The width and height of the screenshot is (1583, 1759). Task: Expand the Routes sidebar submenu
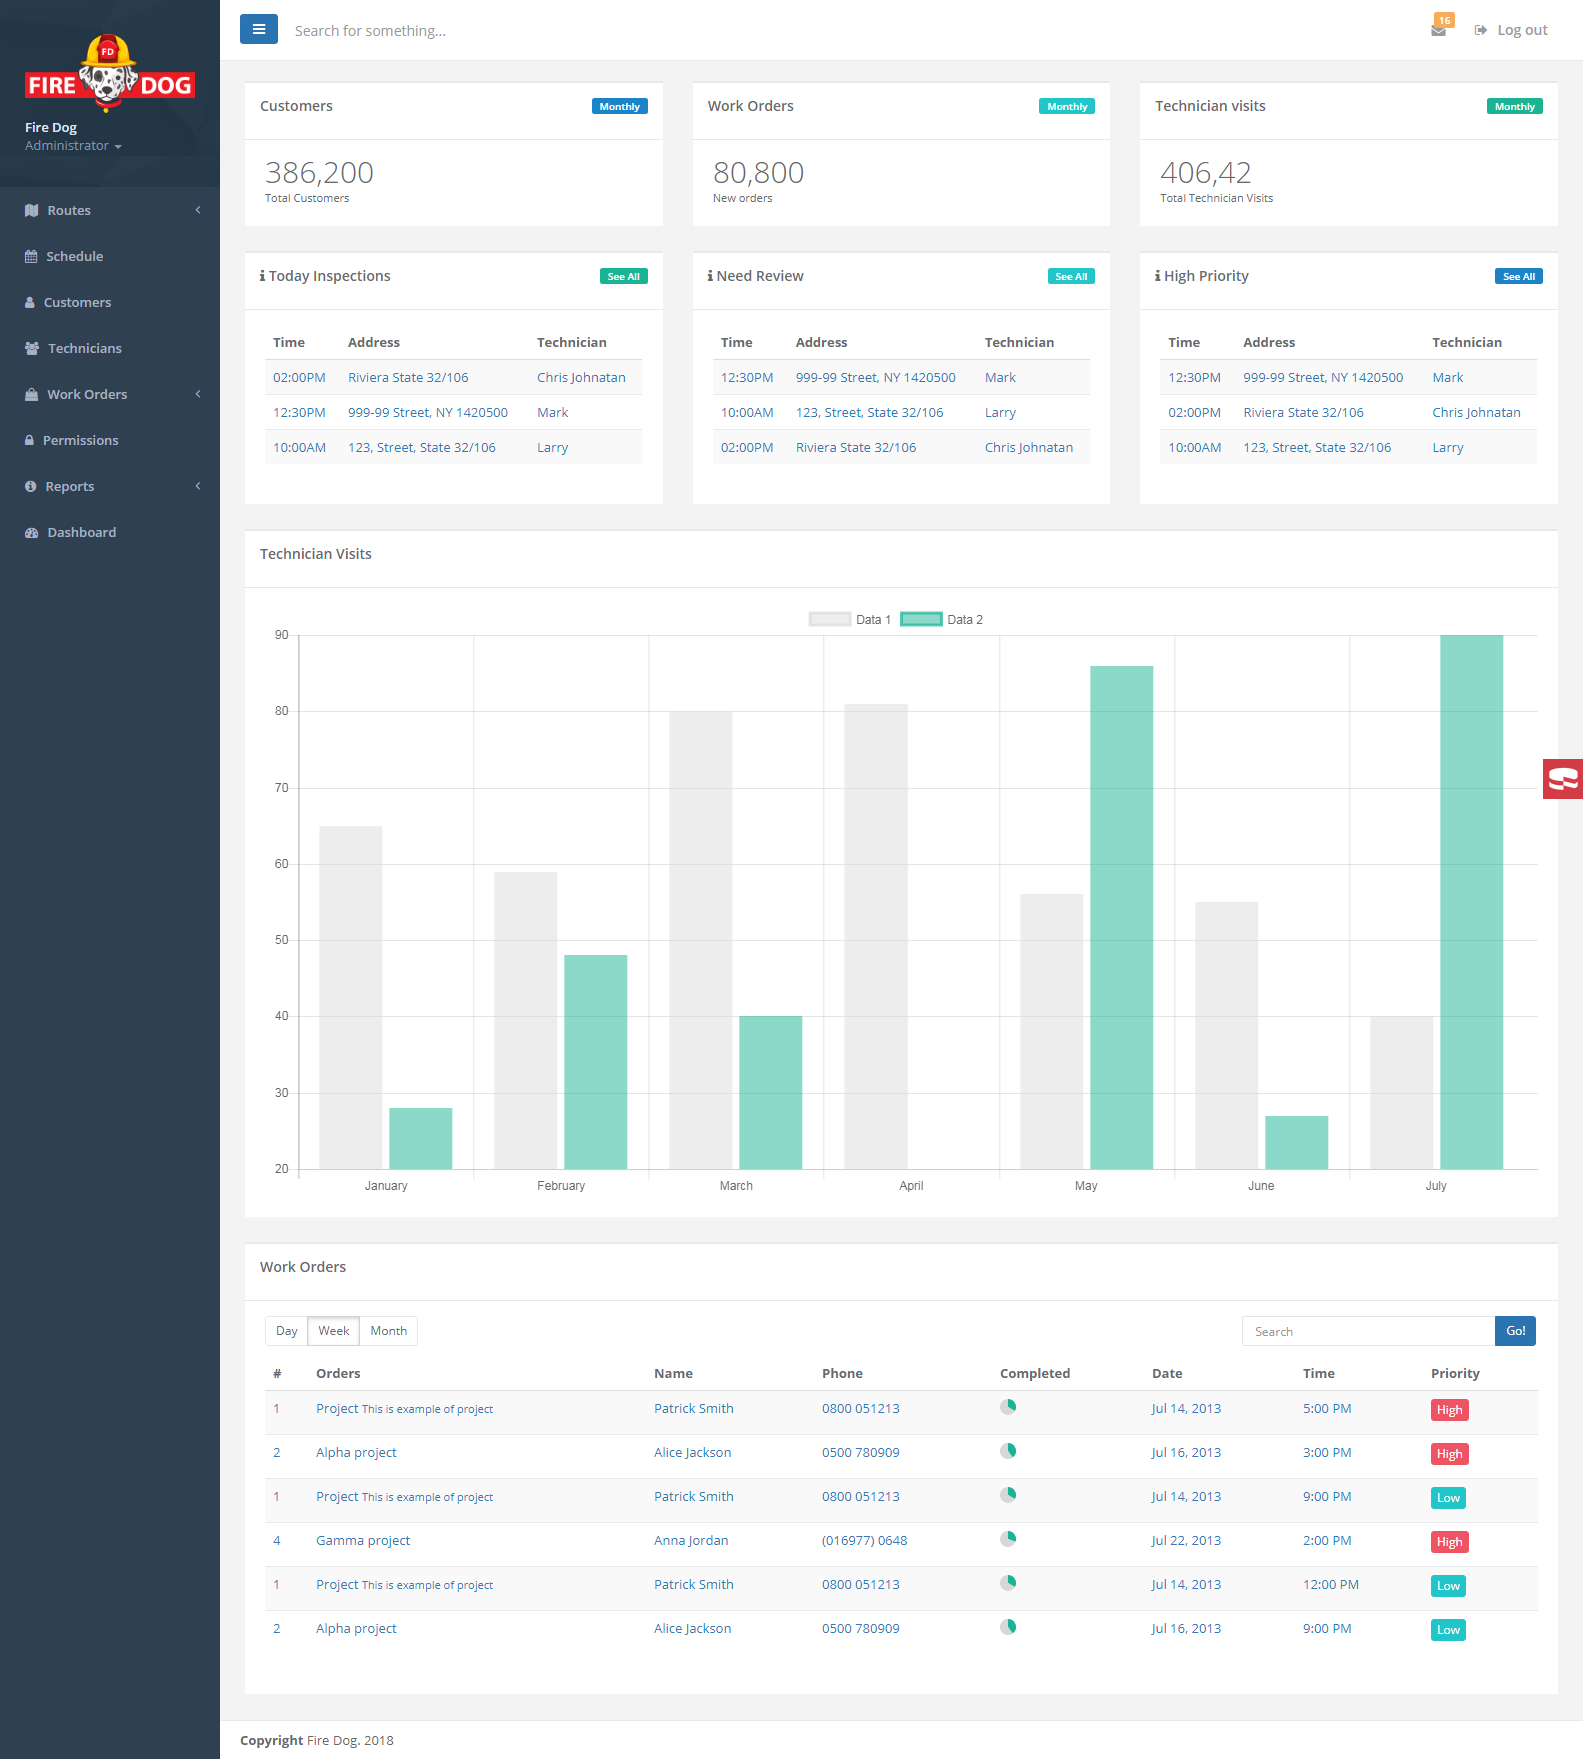tap(110, 211)
